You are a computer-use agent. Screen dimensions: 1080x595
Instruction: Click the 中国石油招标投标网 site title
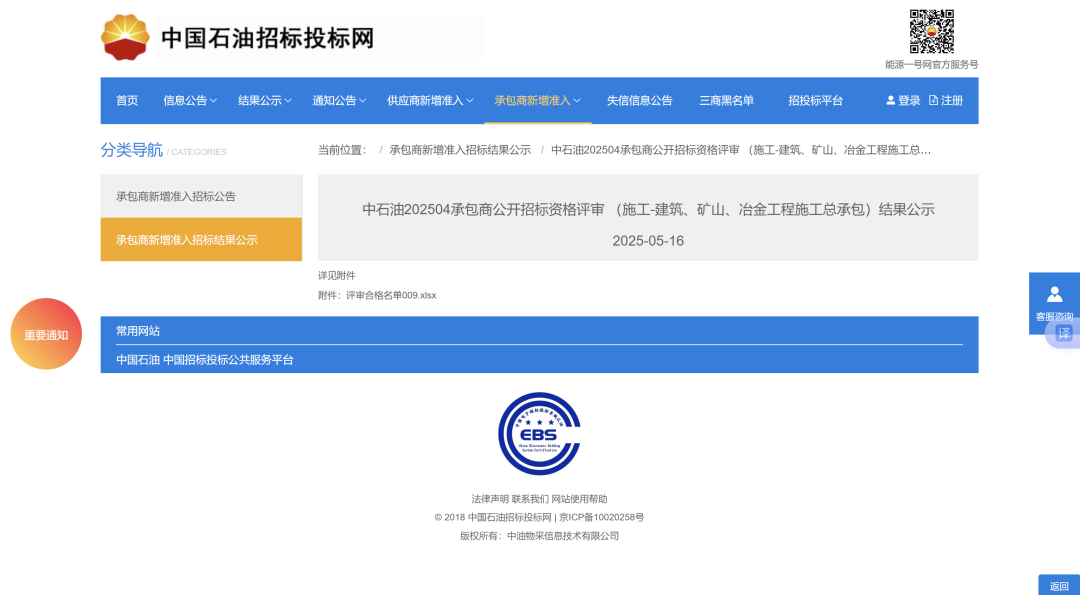pos(267,38)
